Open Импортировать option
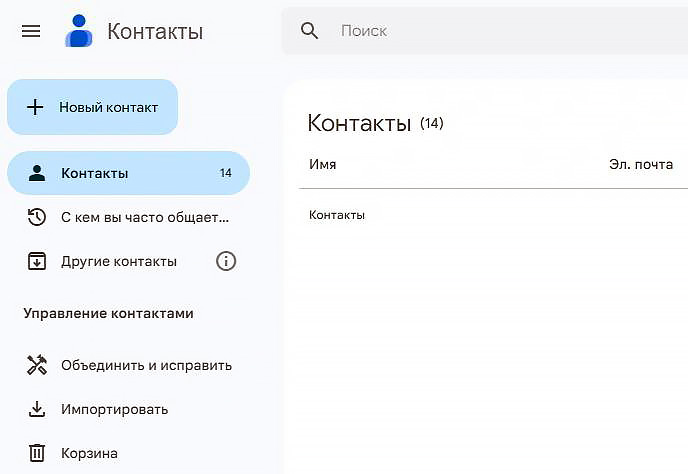Screen dimensions: 688x474 [x=129, y=409]
